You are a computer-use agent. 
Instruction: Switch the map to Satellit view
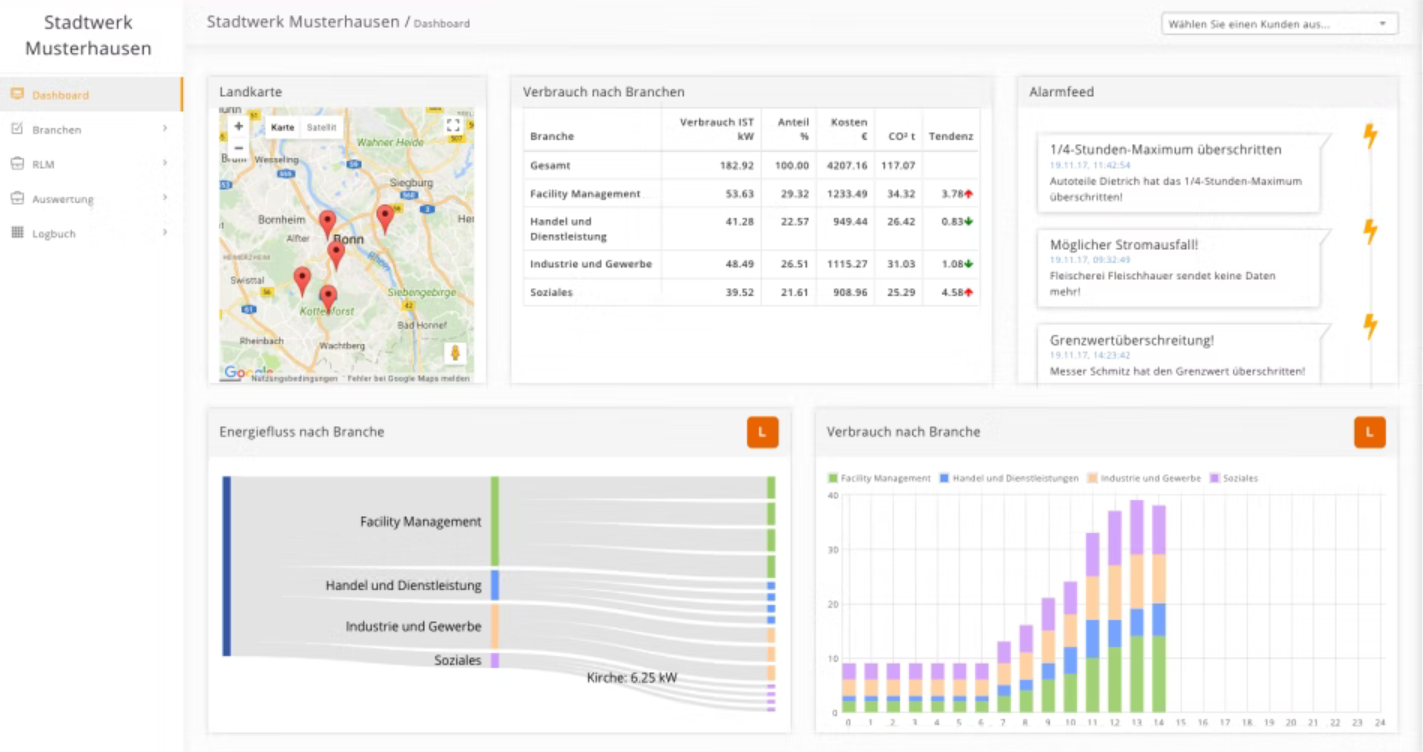pos(321,127)
